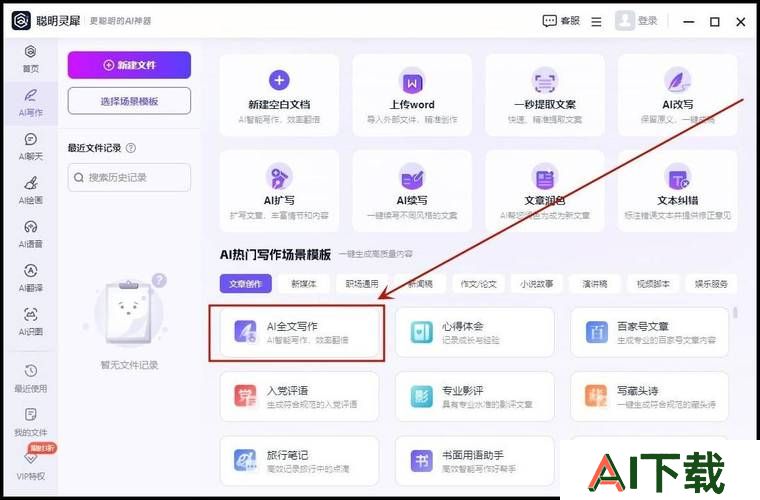Open the AI聊天 sidebar icon
This screenshot has width=760, height=500.
[31, 140]
